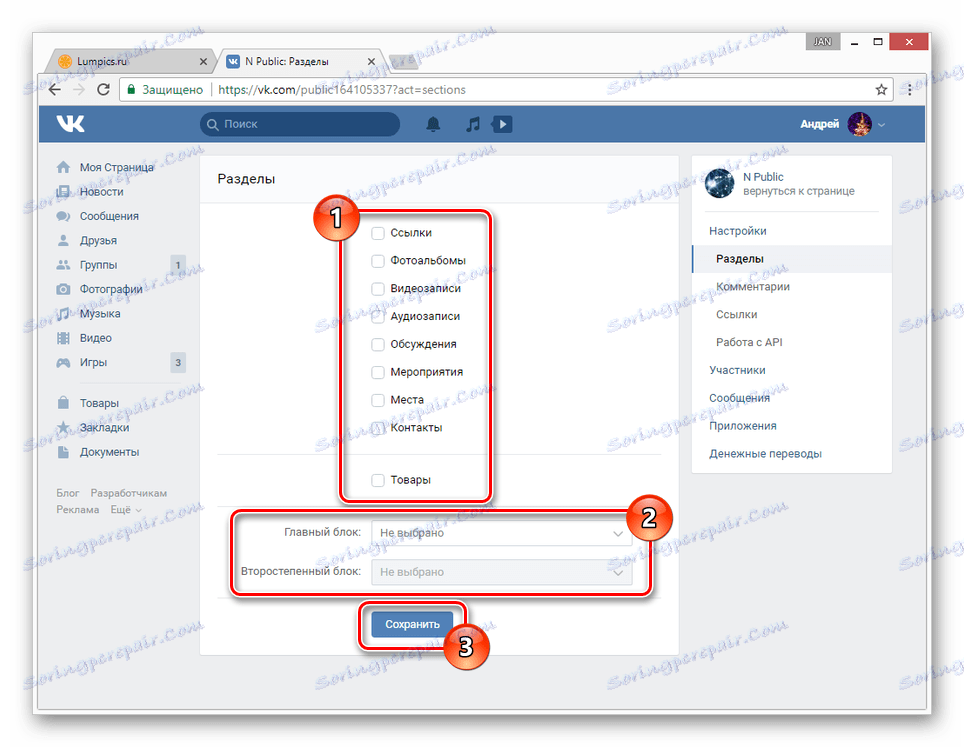Click the camera icon beside Фотографии

pos(63,289)
